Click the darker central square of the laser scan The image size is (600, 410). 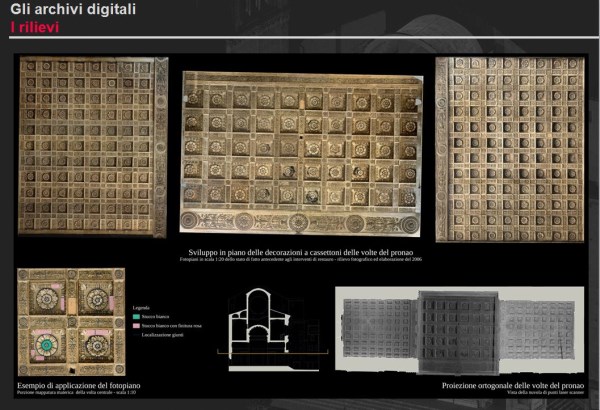tap(457, 331)
